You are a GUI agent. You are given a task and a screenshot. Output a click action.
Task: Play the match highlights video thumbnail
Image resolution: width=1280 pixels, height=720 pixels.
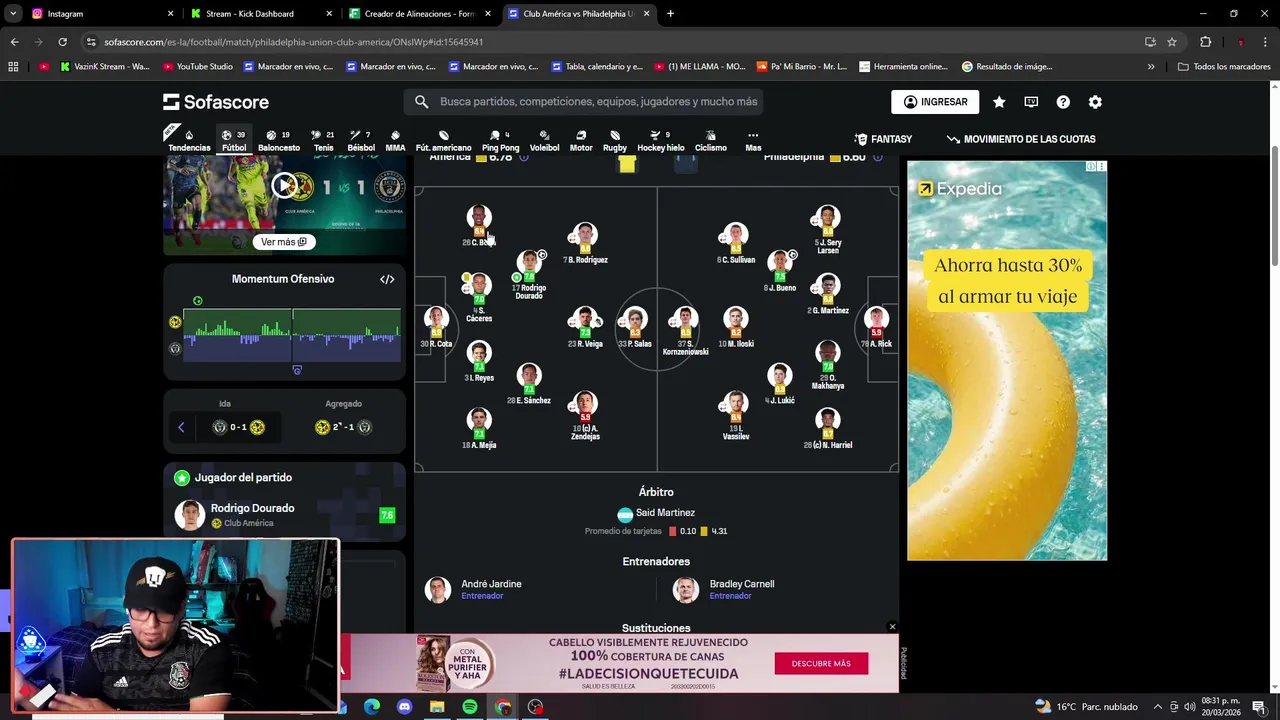285,185
